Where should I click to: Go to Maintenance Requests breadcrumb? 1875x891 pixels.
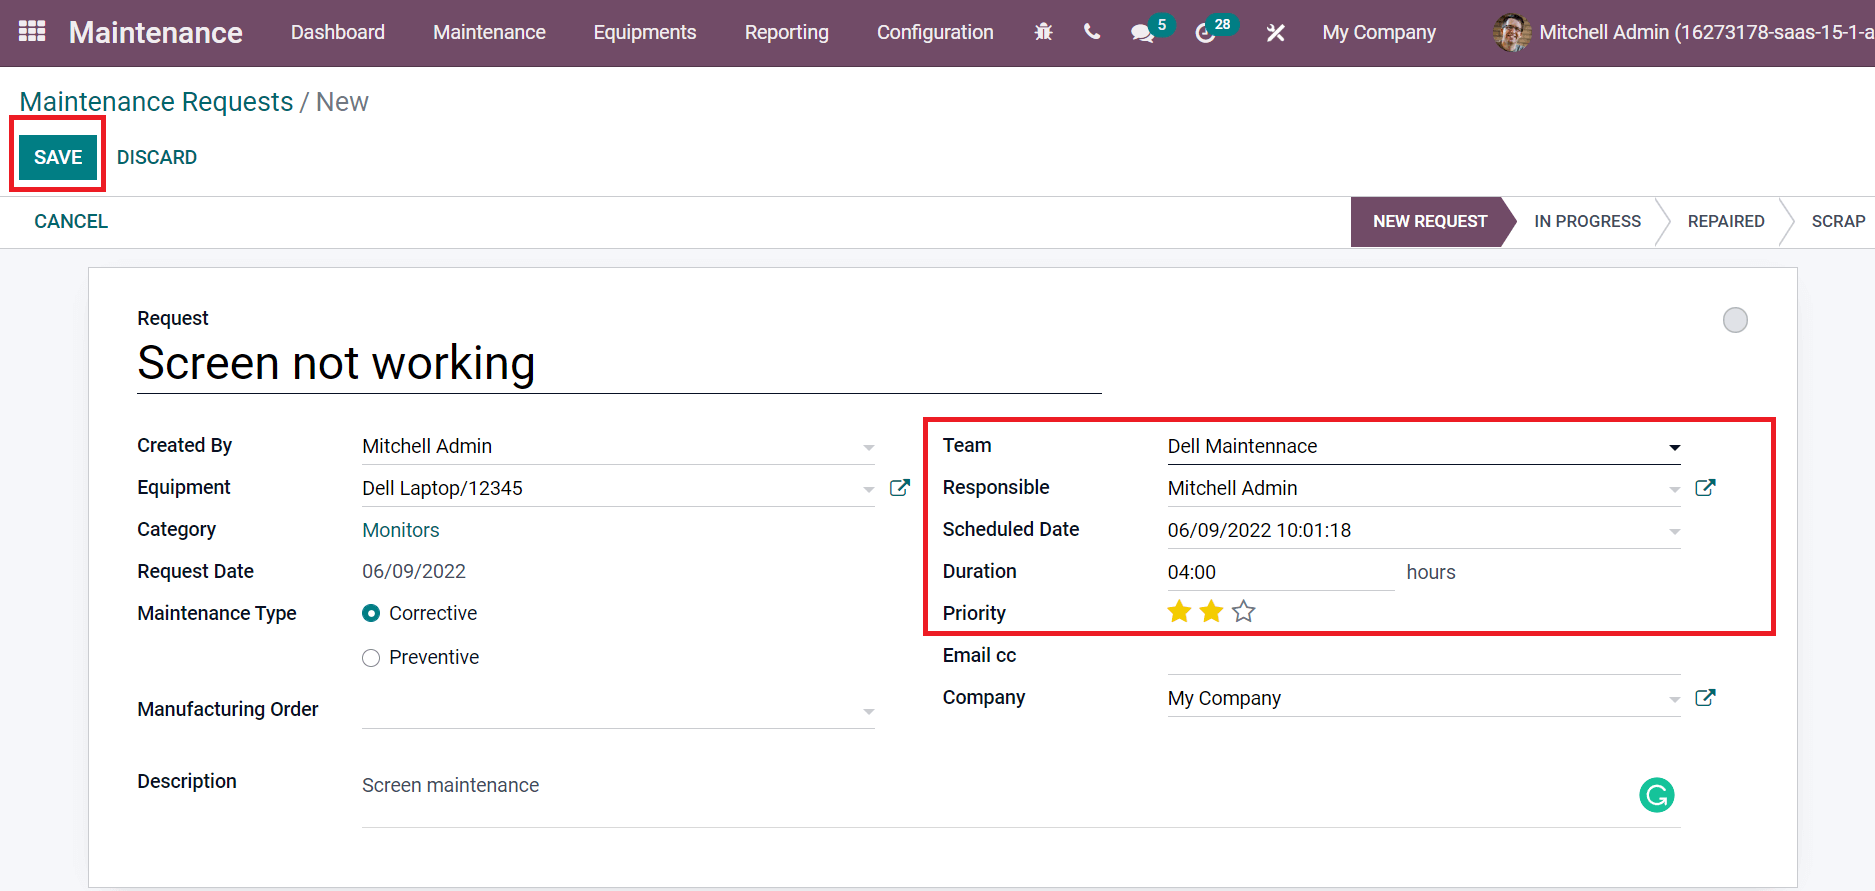[x=156, y=102]
